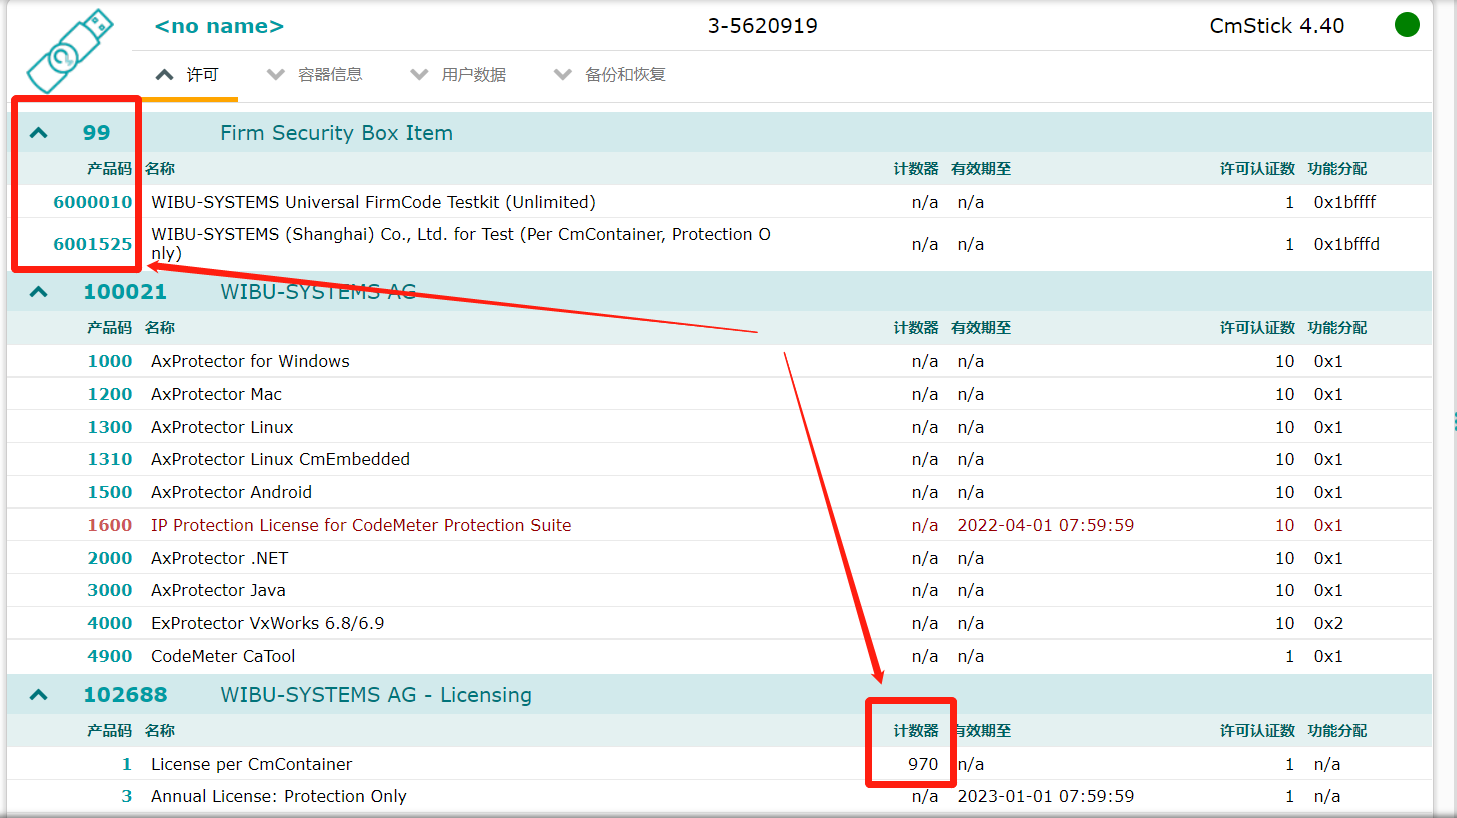Click CmStick 4.40 version label
Screen dimensions: 1457x818
click(1277, 26)
